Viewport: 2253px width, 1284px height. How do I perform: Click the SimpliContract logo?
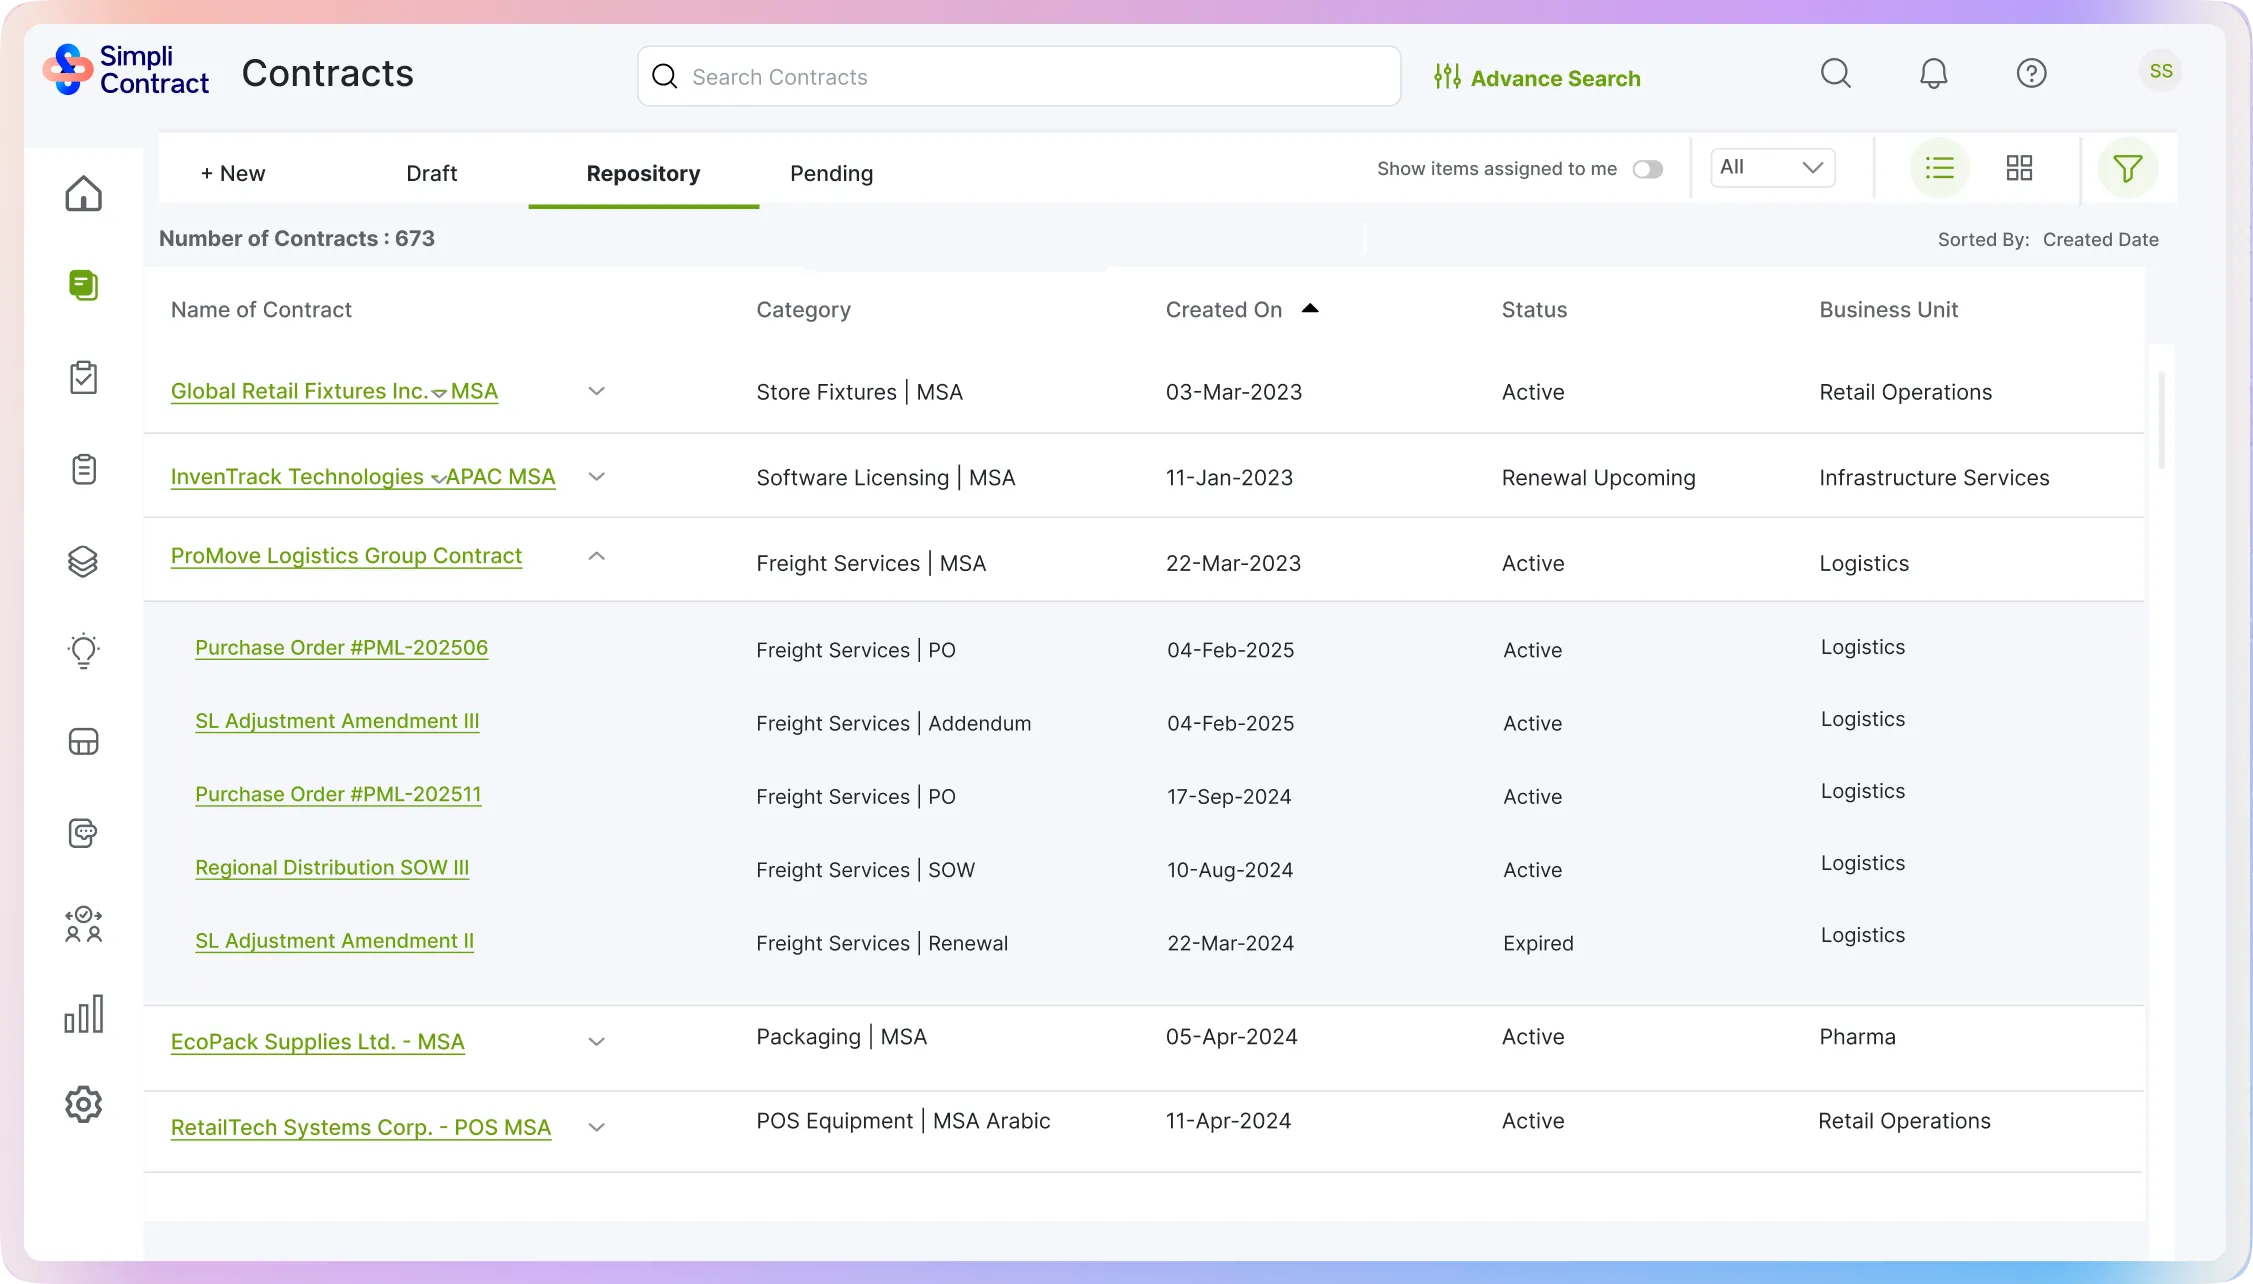pos(126,70)
